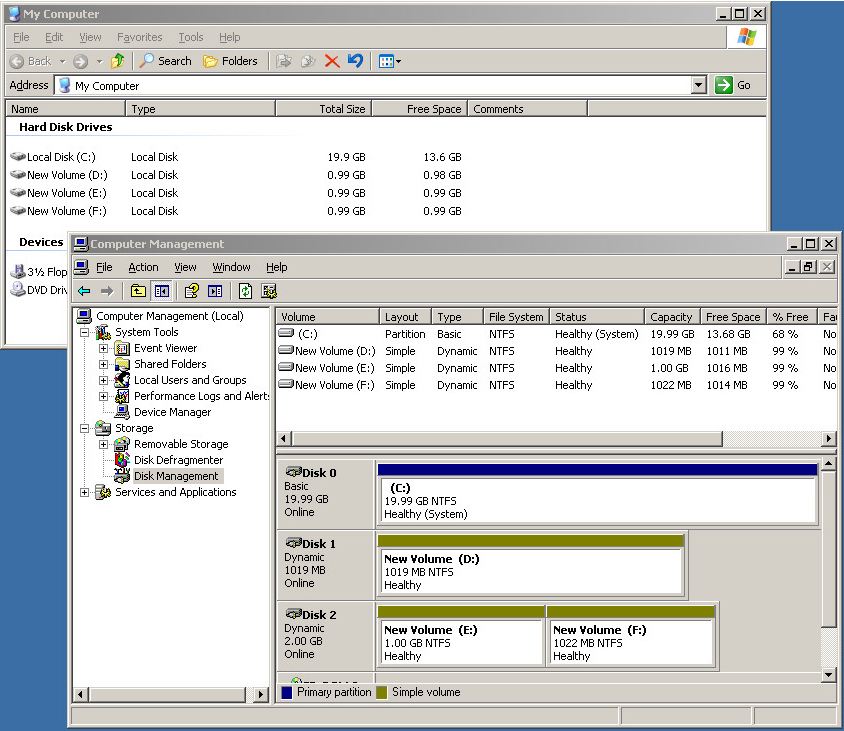Click the Primary partition blue legend swatch
The image size is (844, 731).
pyautogui.click(x=287, y=692)
